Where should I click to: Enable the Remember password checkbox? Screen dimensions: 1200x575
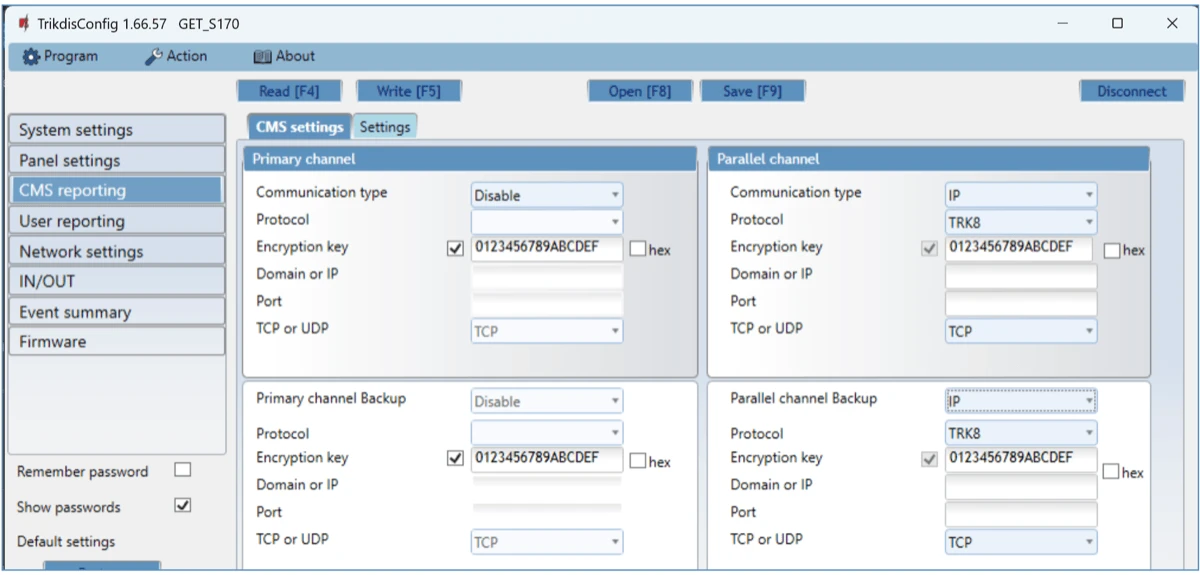(x=182, y=470)
